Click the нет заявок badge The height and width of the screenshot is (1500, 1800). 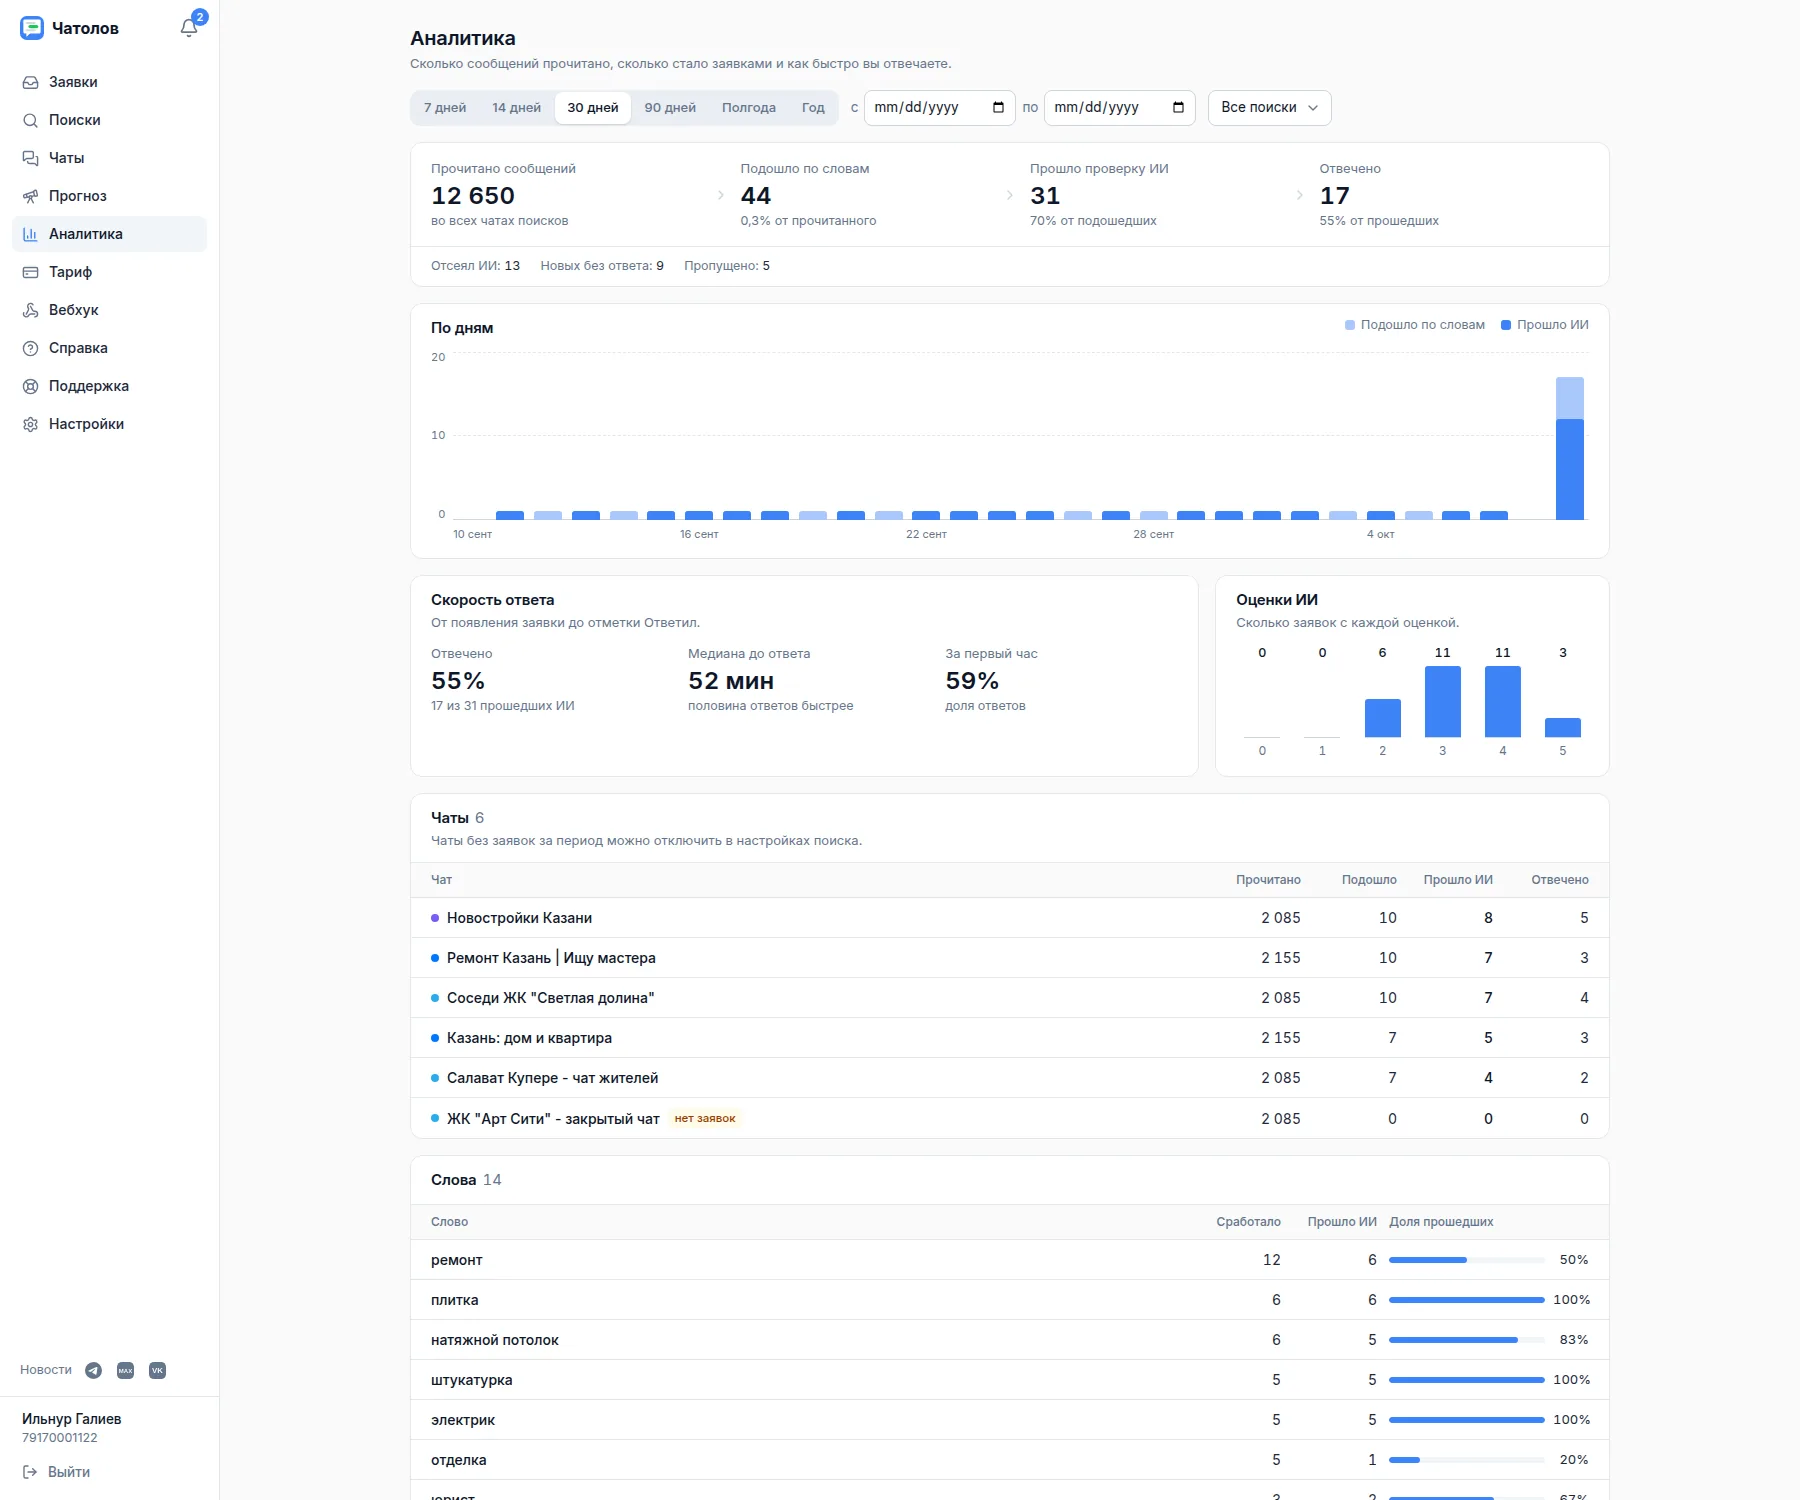[705, 1118]
